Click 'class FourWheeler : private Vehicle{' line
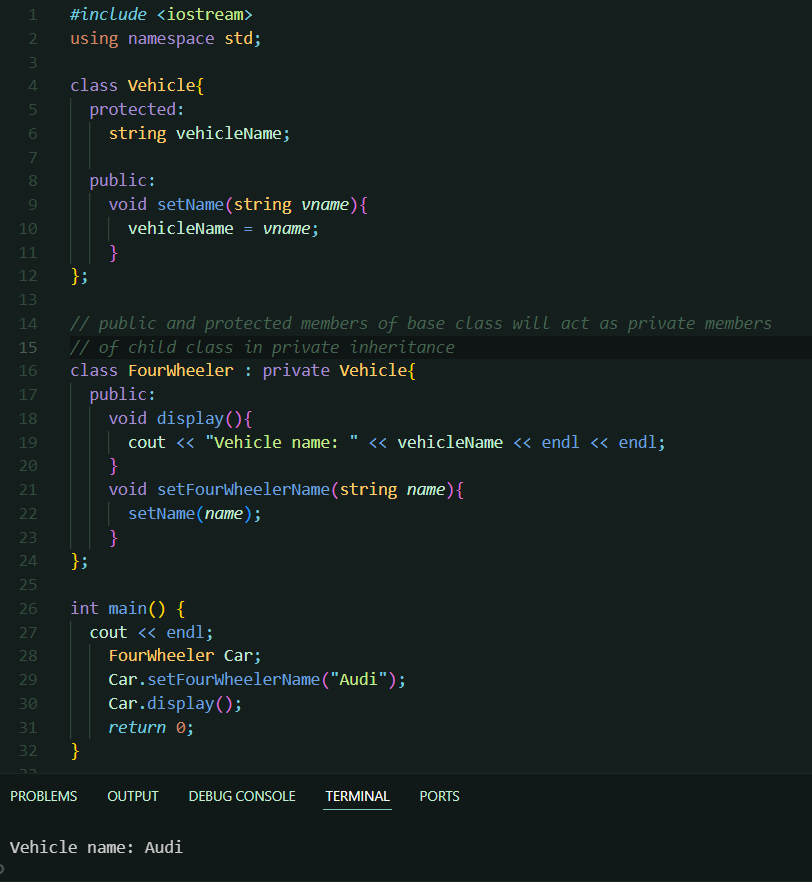This screenshot has width=812, height=882. 242,371
